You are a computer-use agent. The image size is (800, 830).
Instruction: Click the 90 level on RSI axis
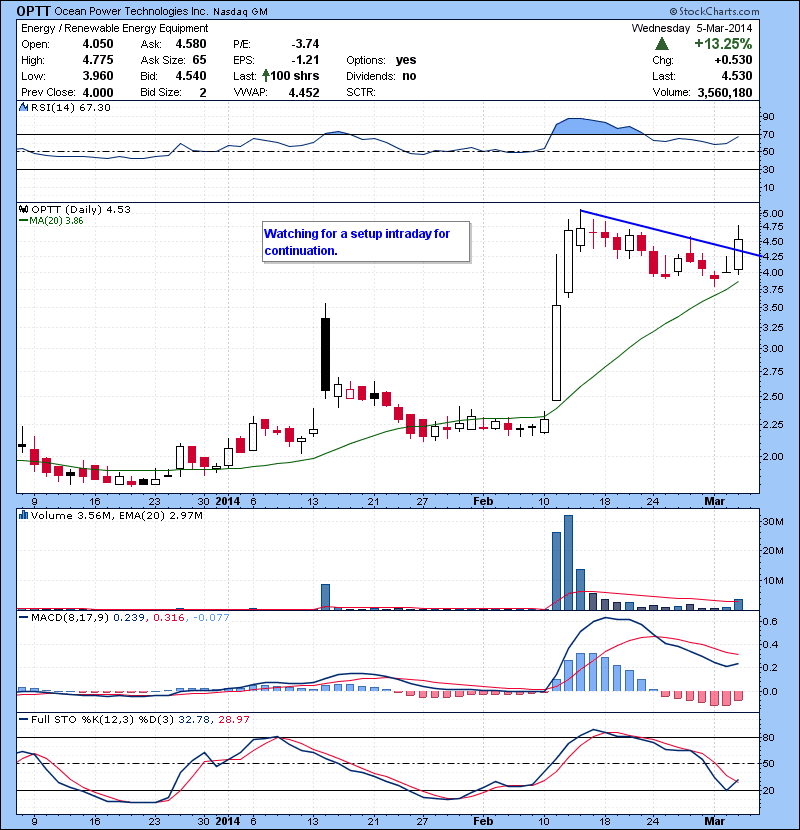point(768,116)
